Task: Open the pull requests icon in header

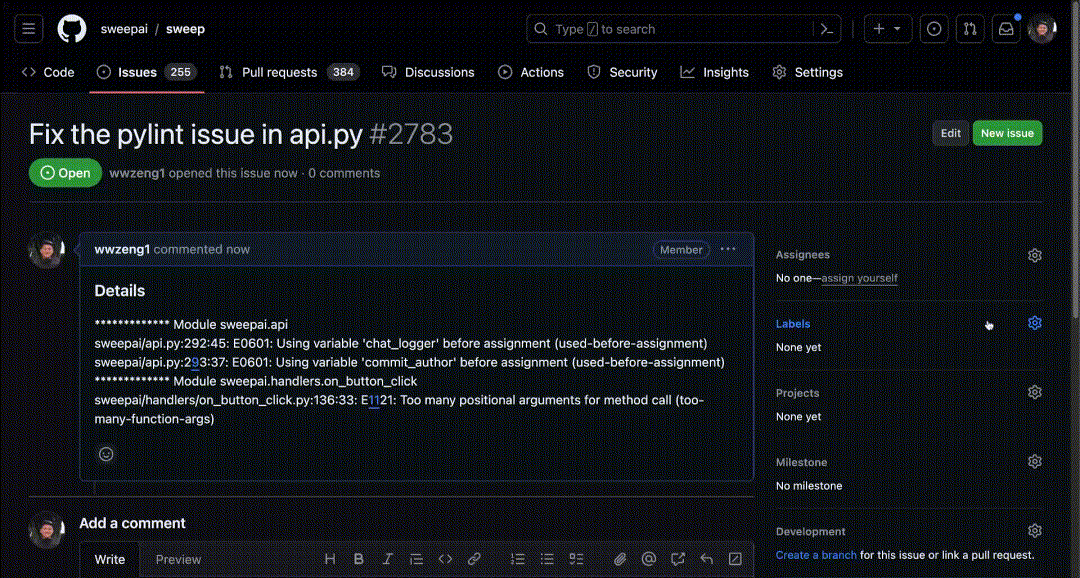Action: tap(970, 29)
